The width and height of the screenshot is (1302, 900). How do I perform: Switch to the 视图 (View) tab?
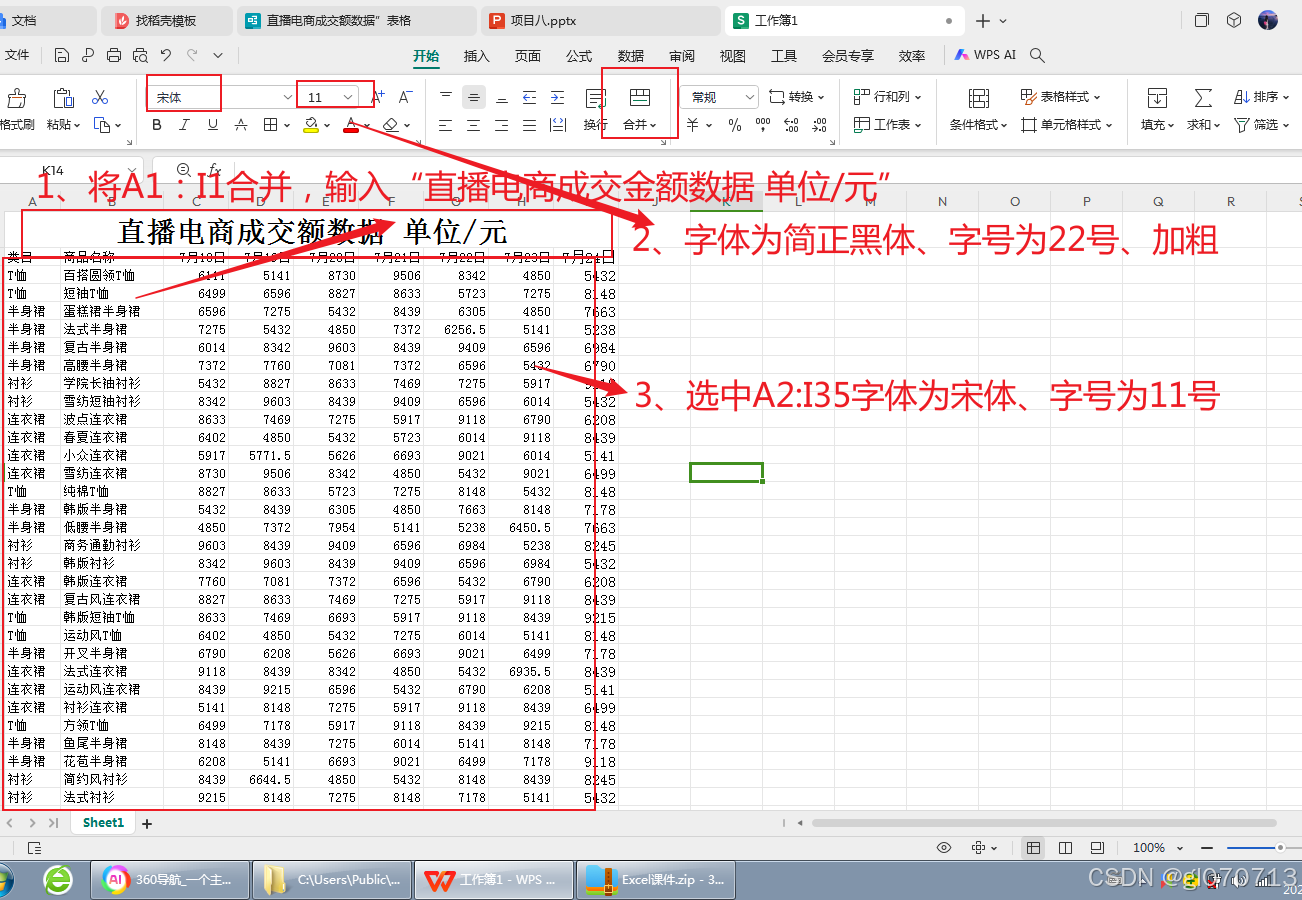point(733,56)
